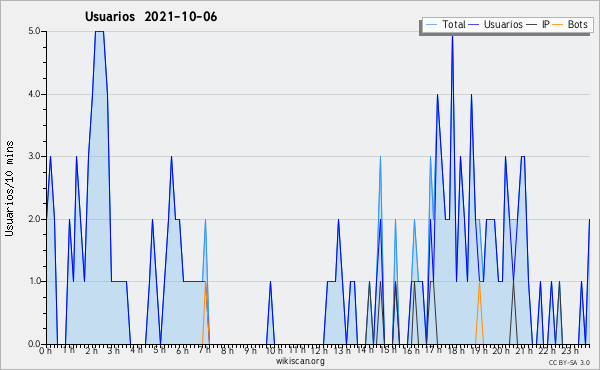Click the '0 h' x-axis label
Viewport: 600px width, 370px height.
pyautogui.click(x=46, y=351)
